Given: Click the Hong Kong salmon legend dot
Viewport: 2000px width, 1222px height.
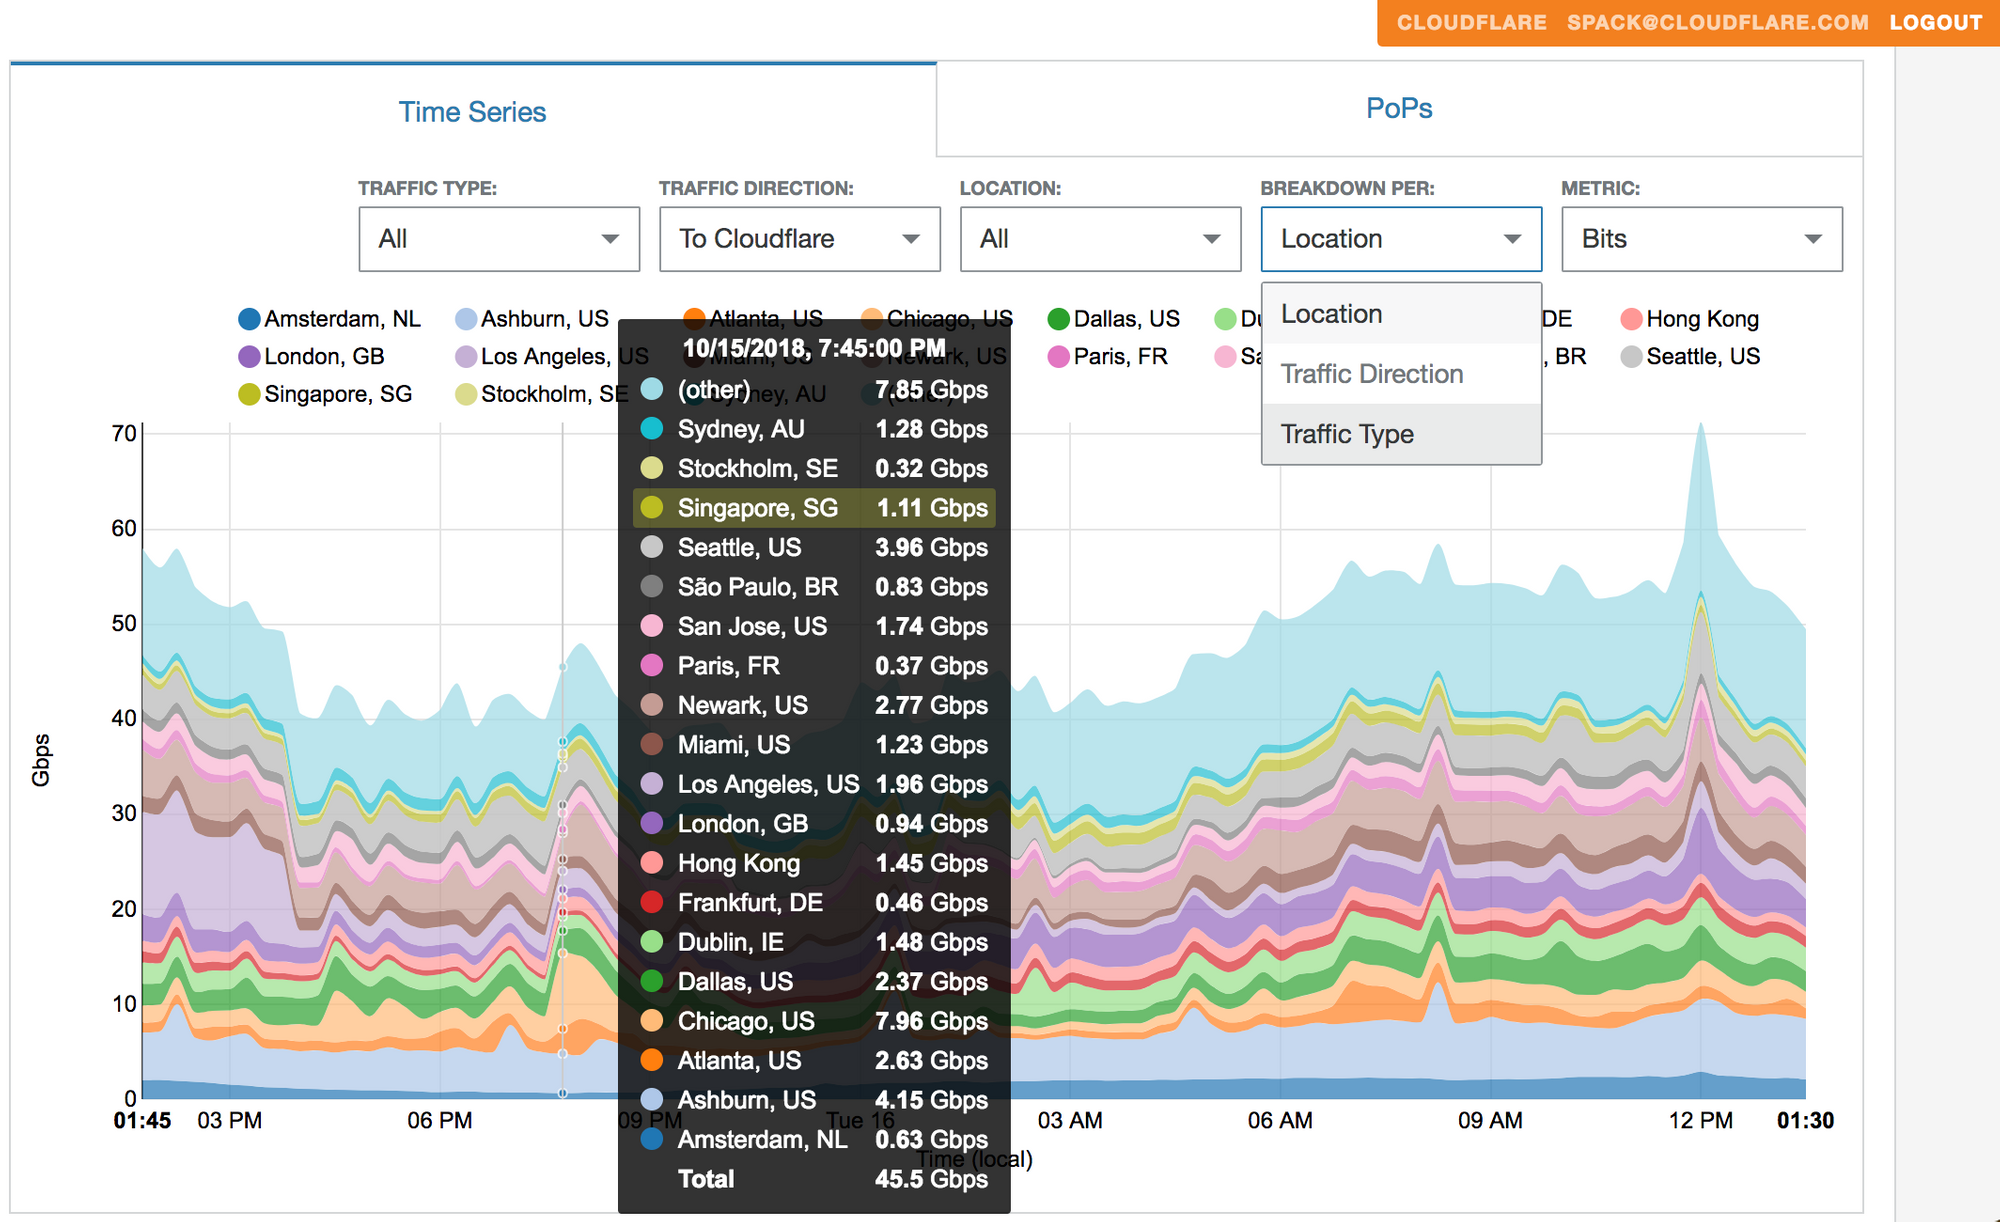Looking at the screenshot, I should coord(1631,319).
